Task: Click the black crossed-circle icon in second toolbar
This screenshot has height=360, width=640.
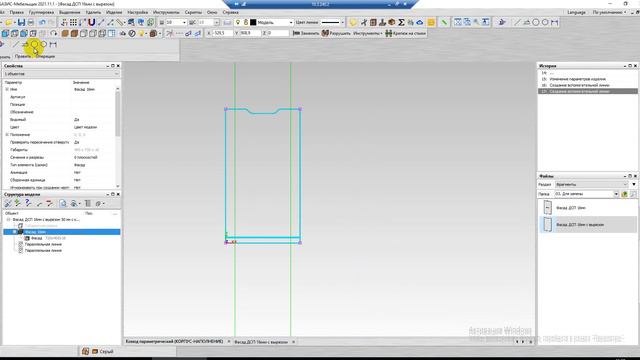Action: tap(132, 33)
